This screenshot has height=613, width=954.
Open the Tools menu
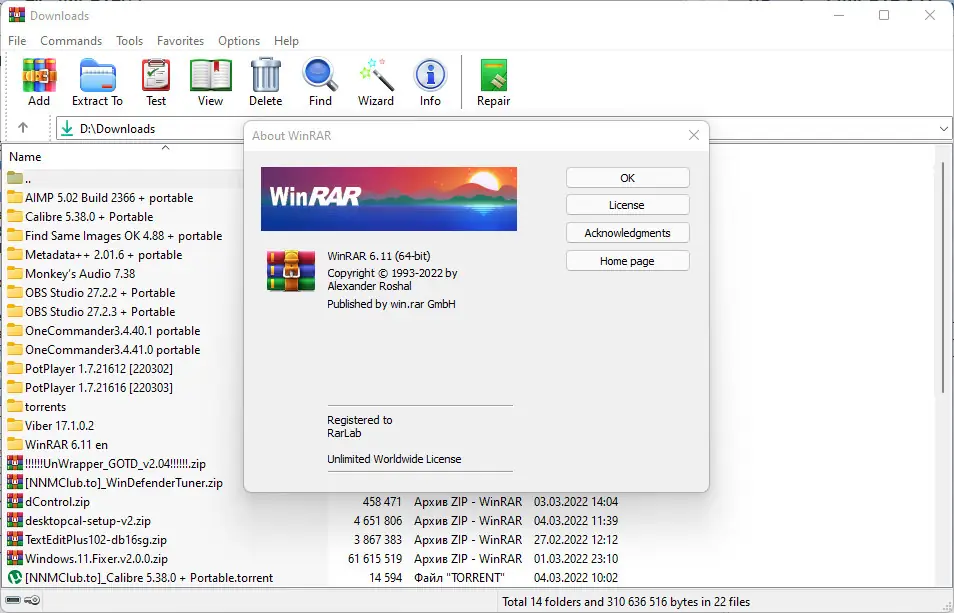click(130, 41)
